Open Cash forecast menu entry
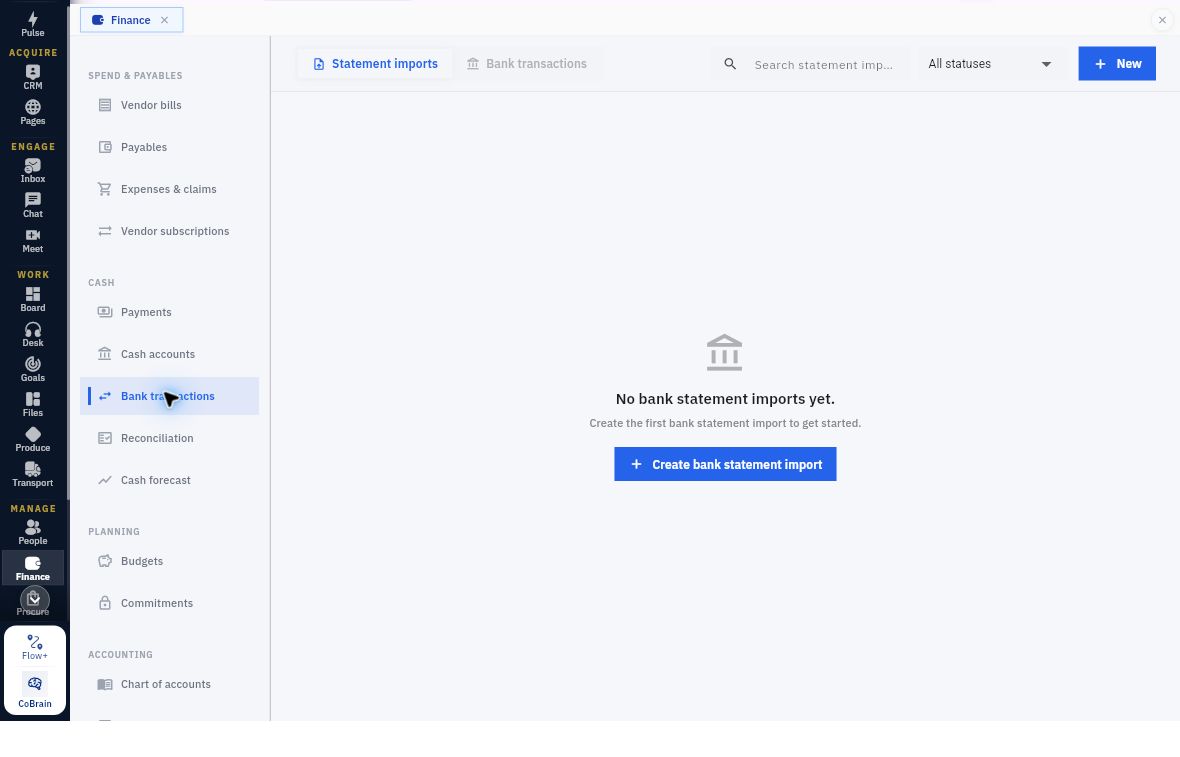 tap(169, 480)
